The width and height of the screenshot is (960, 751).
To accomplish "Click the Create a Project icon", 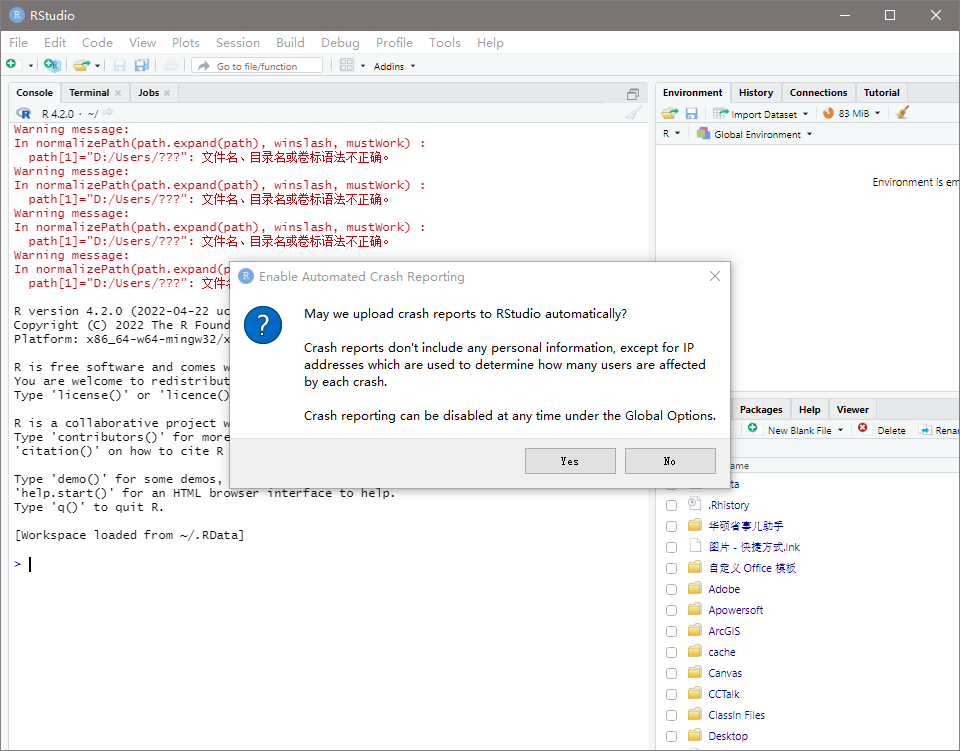I will click(52, 65).
